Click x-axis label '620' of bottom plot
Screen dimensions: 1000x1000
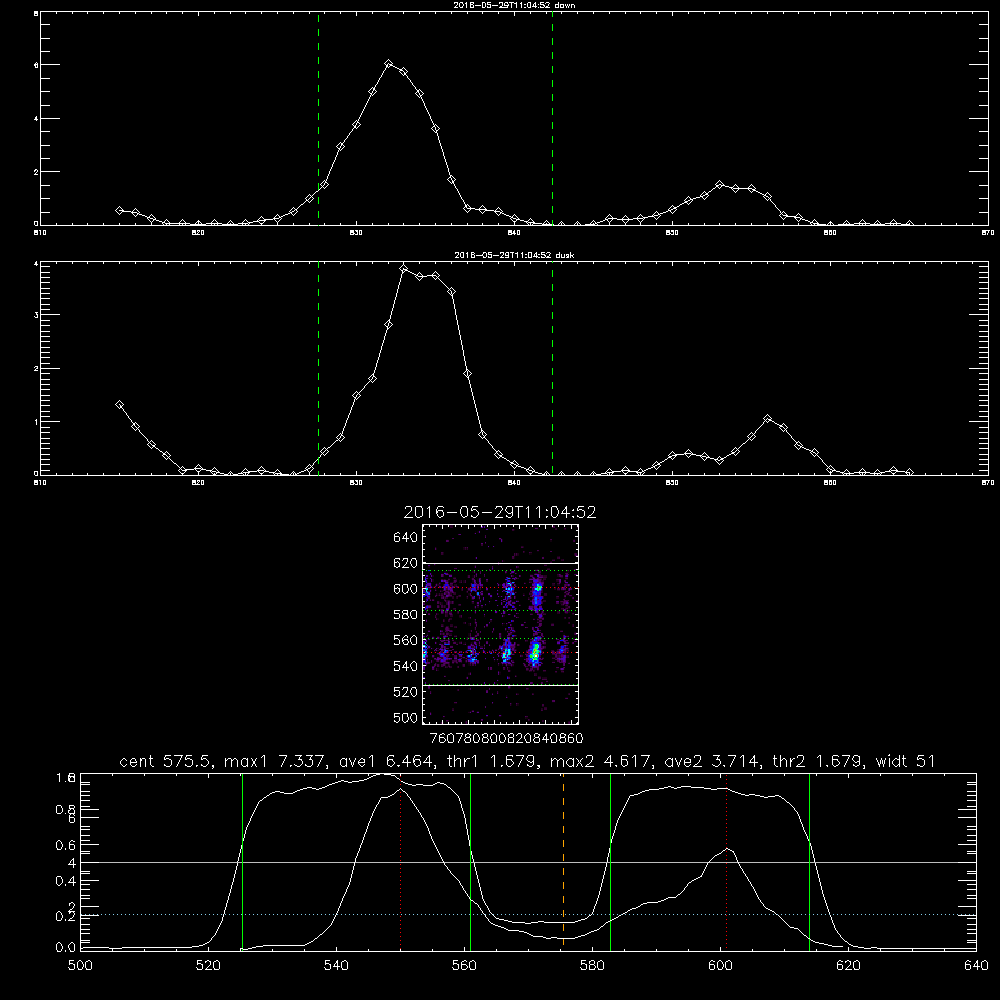[848, 966]
